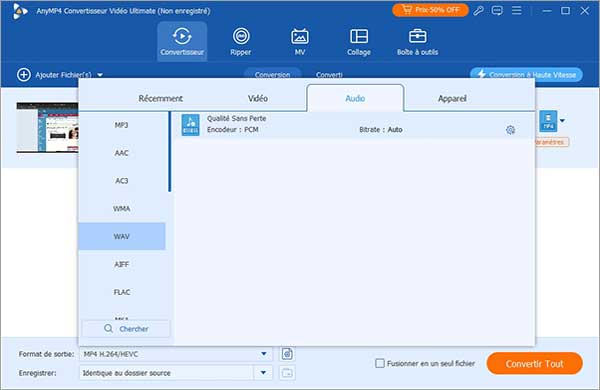Choose AAC in the format list
600x390 pixels.
122,153
